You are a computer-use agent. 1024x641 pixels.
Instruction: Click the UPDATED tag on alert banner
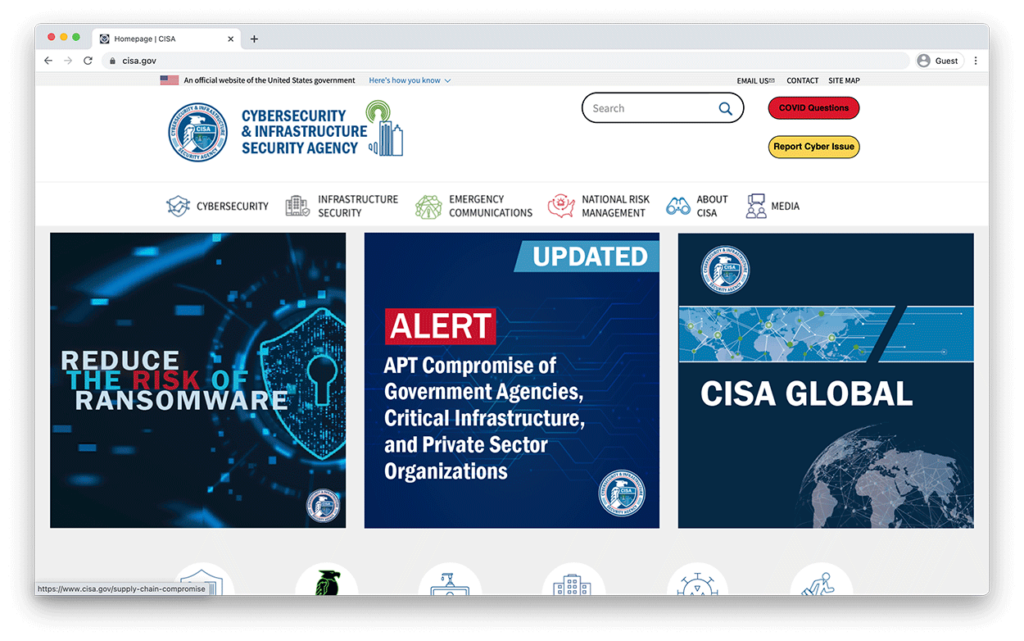(587, 257)
